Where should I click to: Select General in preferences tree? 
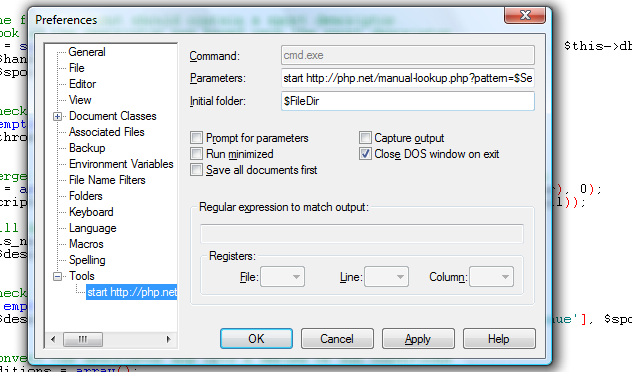87,52
